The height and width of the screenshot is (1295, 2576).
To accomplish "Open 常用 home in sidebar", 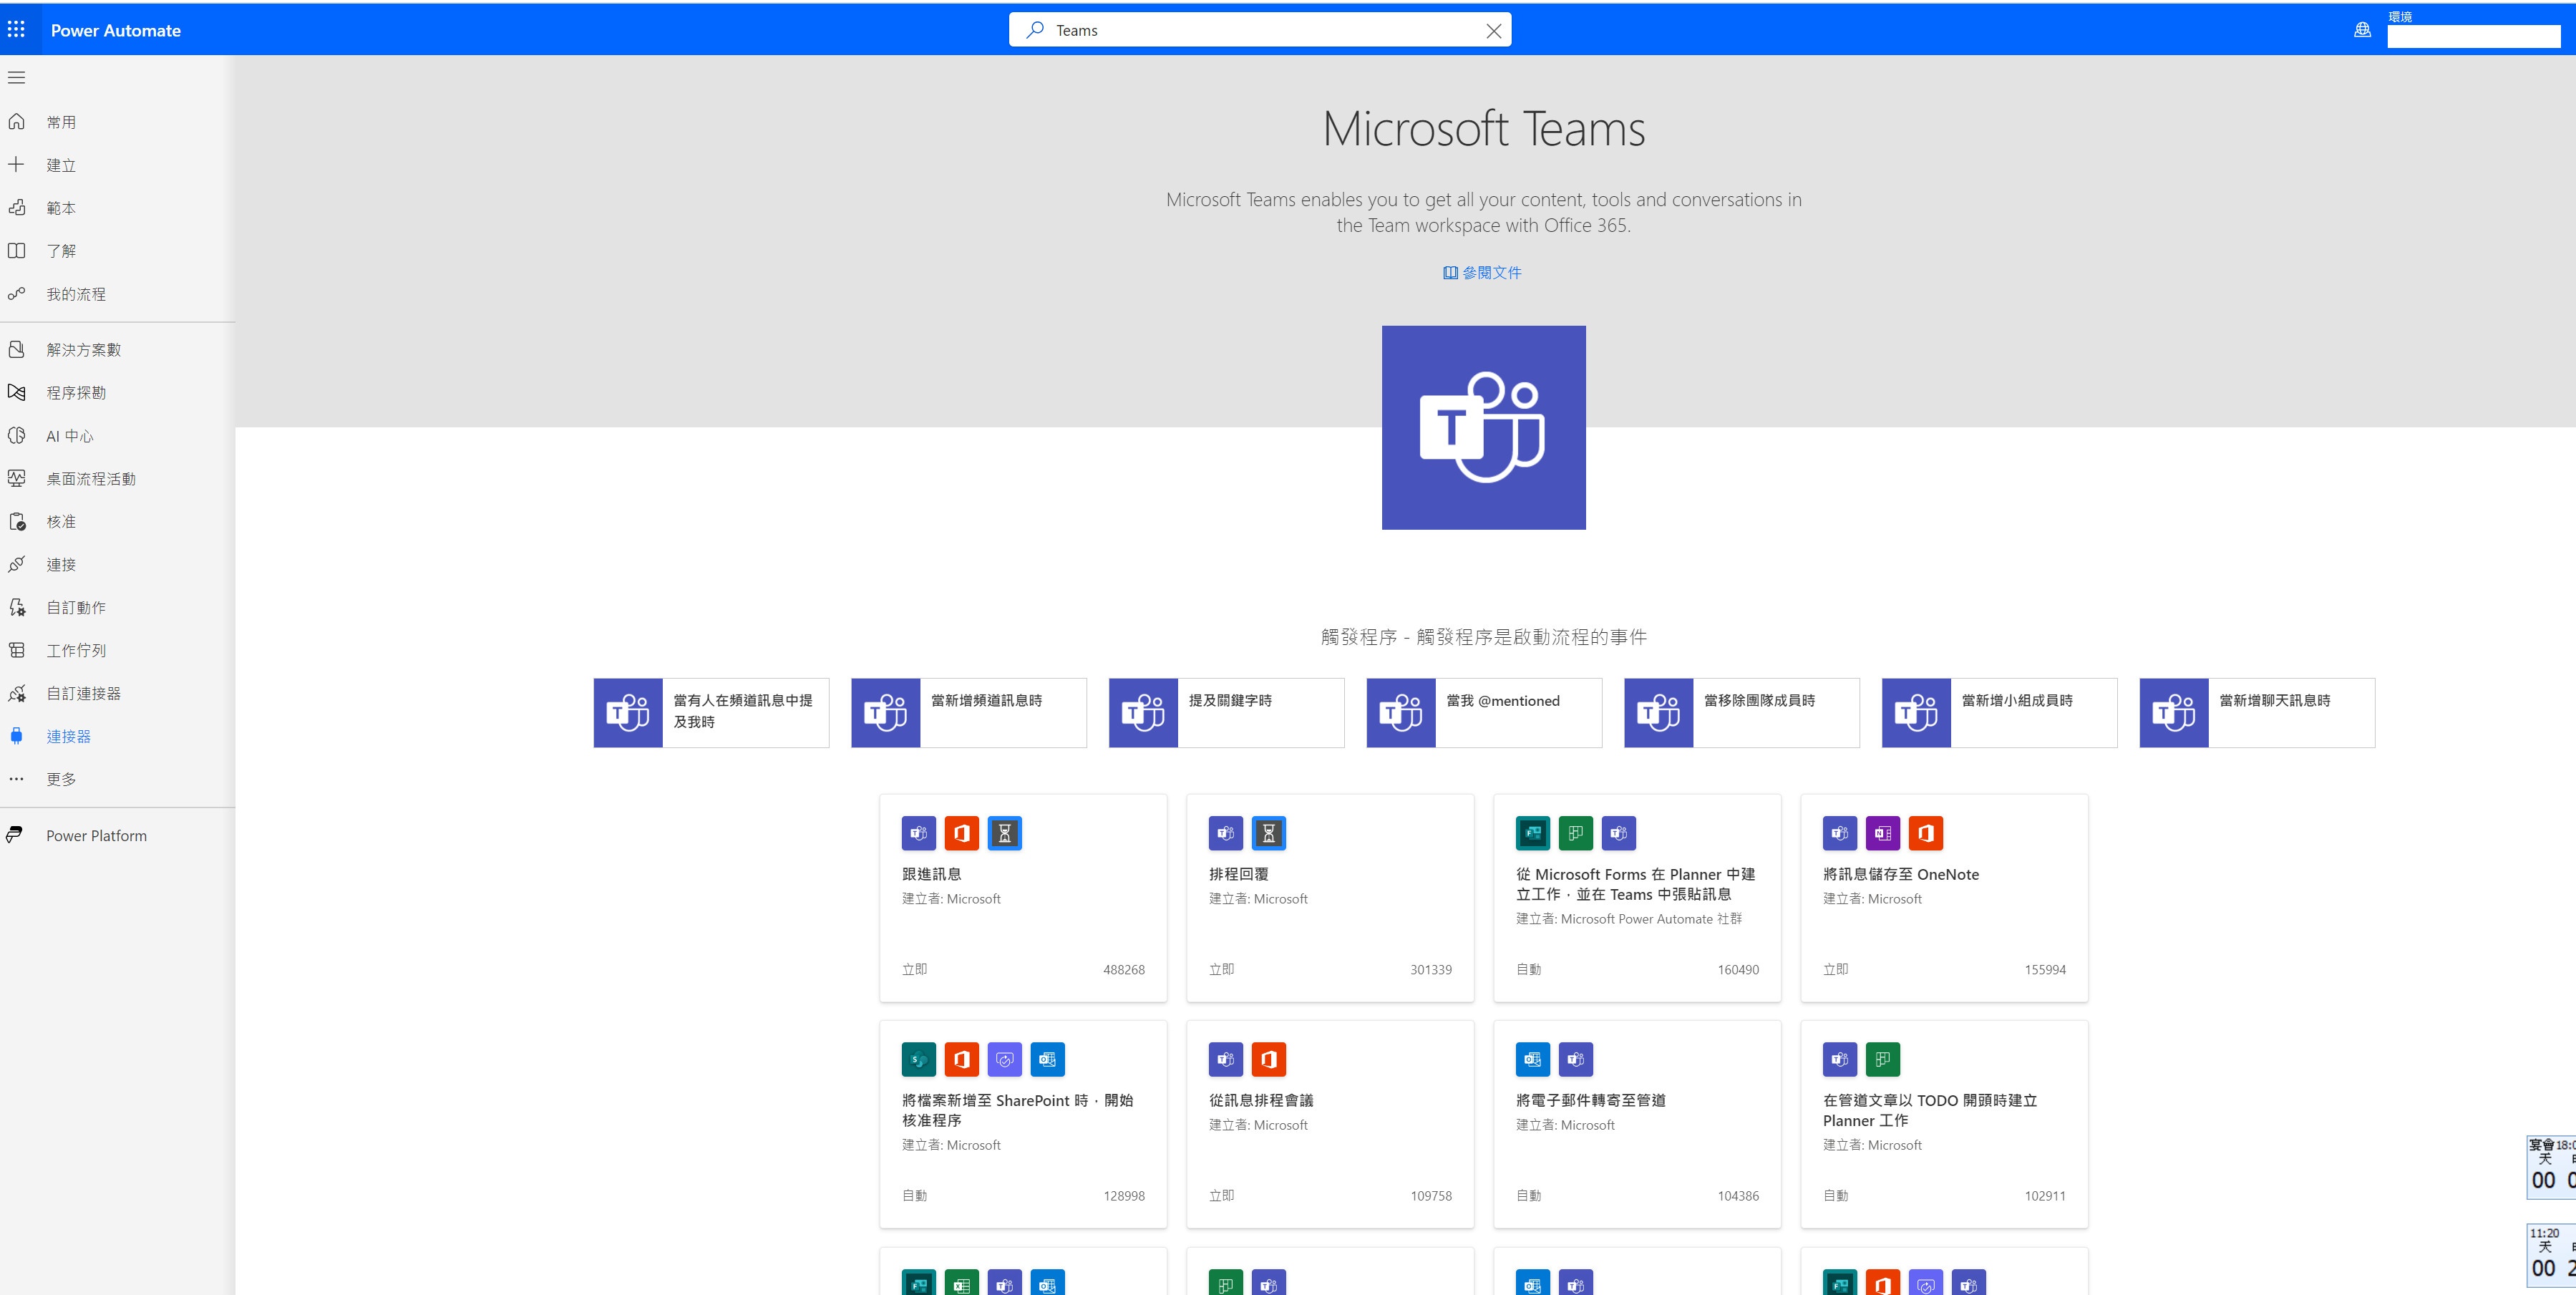I will pyautogui.click(x=60, y=122).
